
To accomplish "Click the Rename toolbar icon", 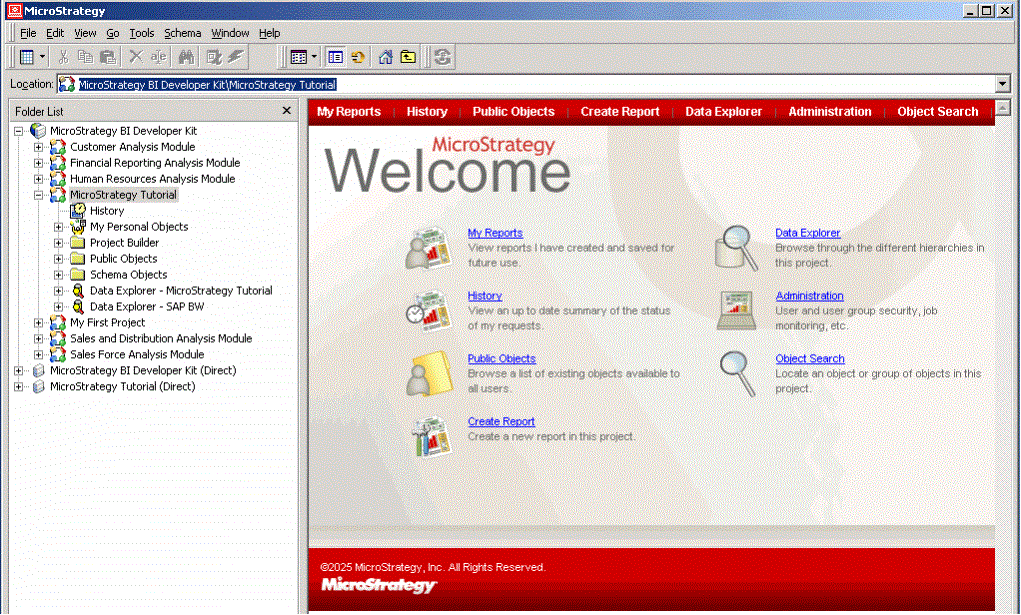I will click(x=158, y=57).
